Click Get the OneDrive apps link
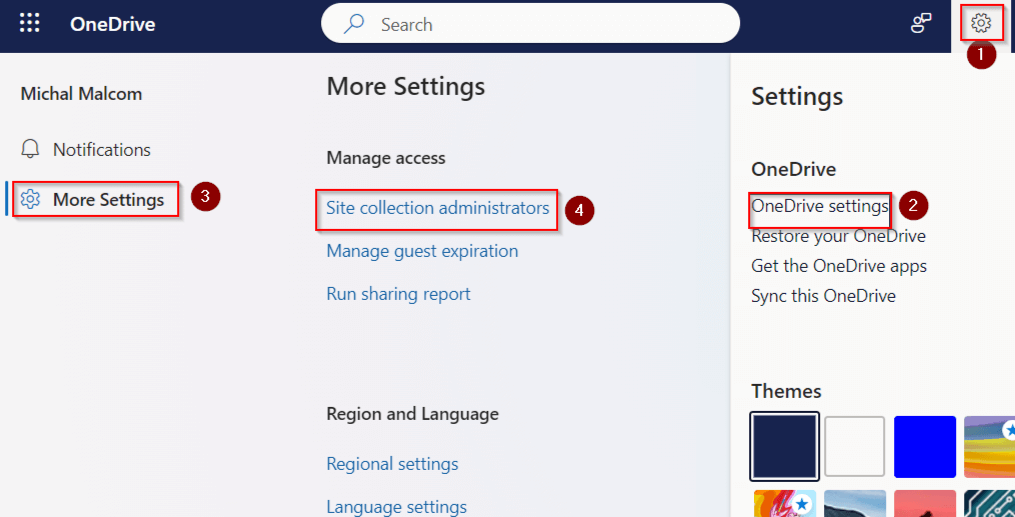 tap(838, 266)
